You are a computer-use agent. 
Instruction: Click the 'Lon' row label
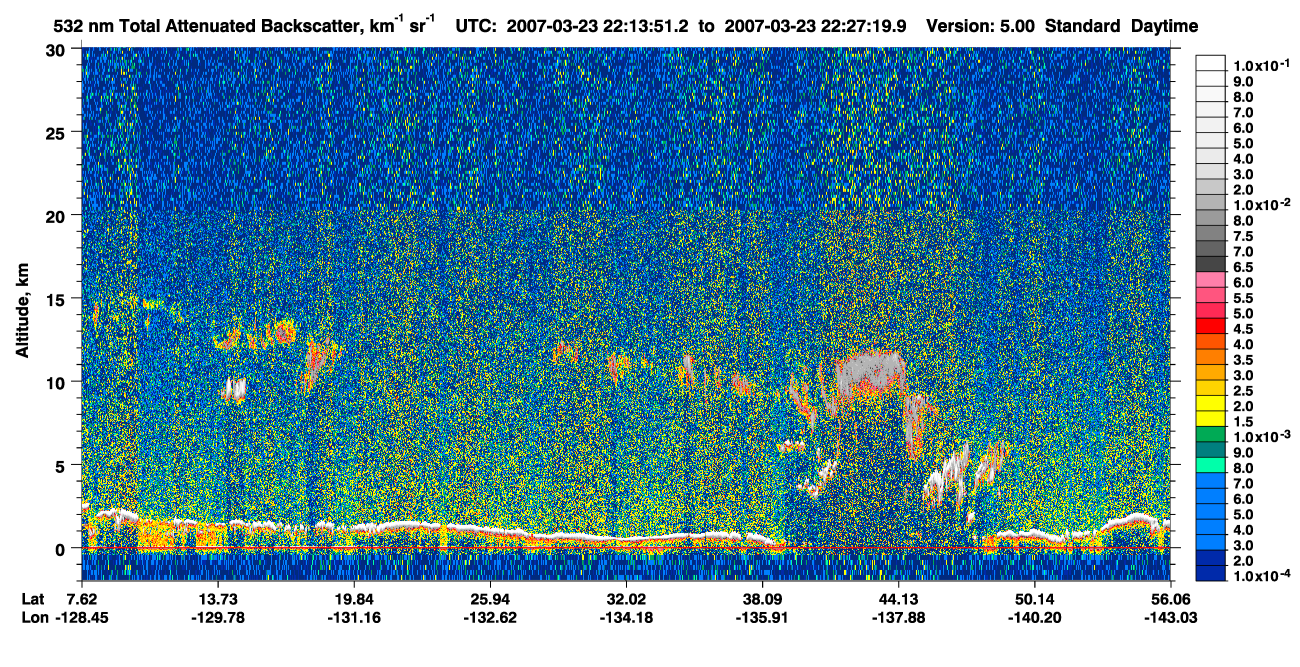point(33,617)
